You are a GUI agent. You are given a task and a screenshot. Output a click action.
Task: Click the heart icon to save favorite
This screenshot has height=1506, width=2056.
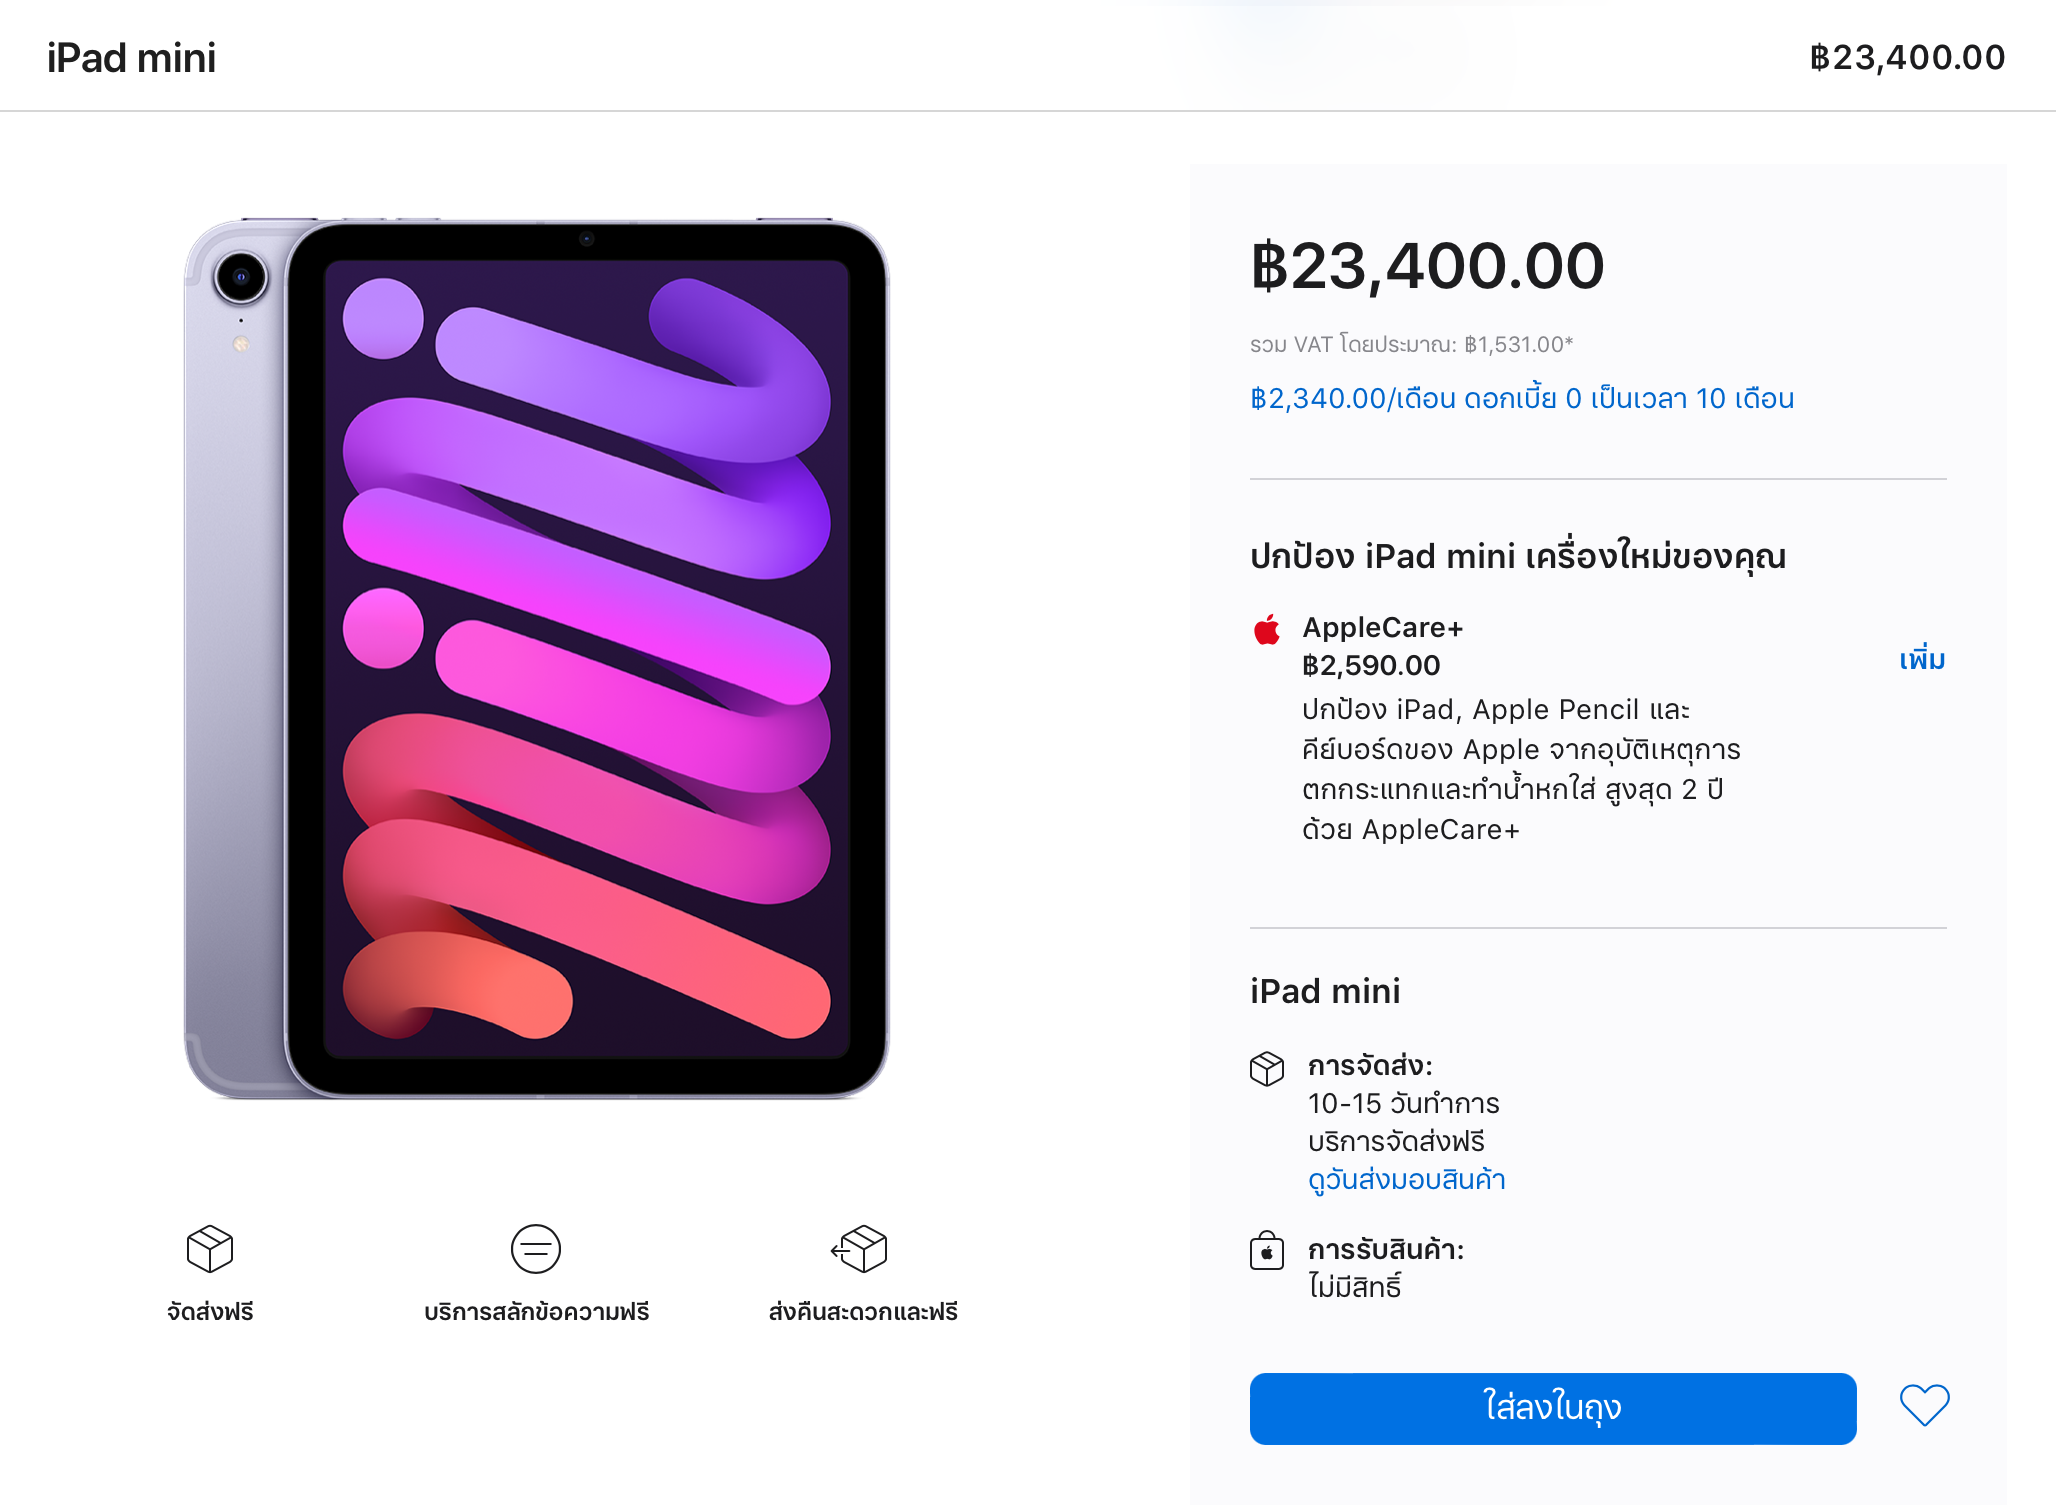point(1924,1405)
